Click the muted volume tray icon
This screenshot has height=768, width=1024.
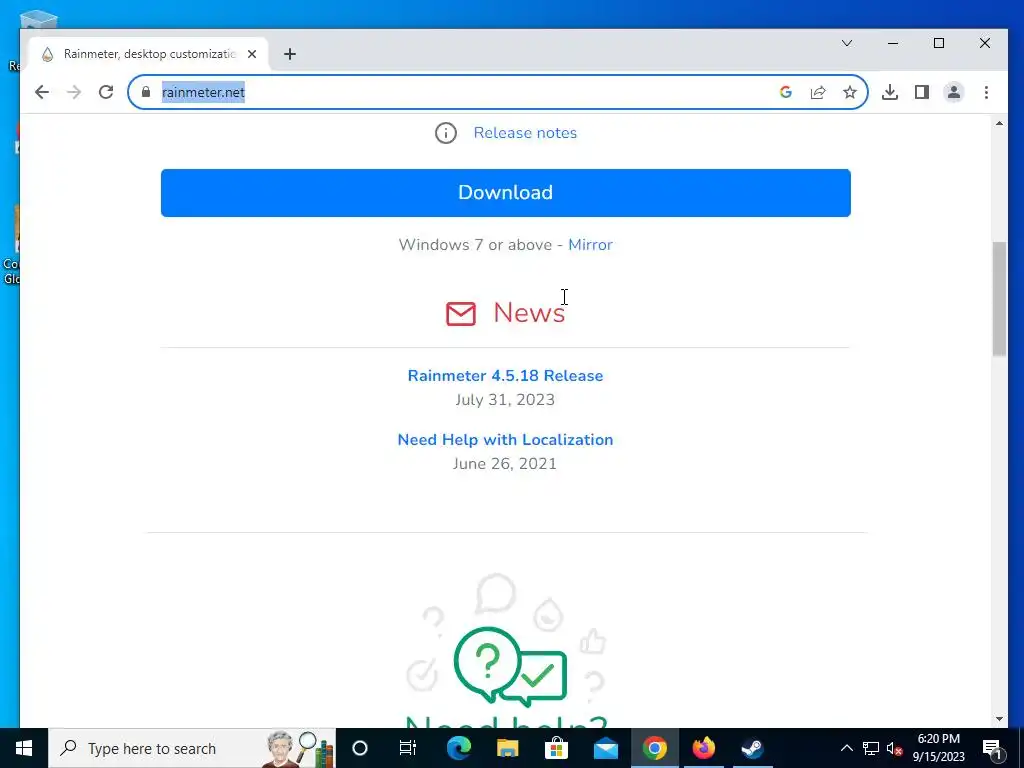pyautogui.click(x=895, y=749)
